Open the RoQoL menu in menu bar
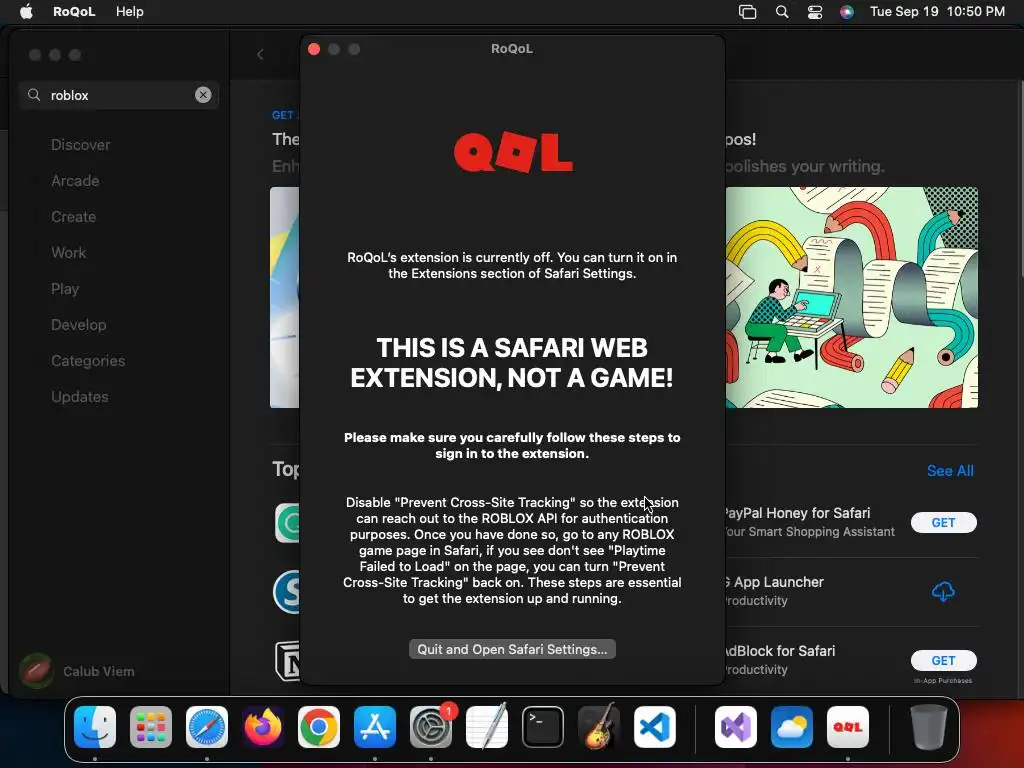This screenshot has width=1024, height=768. tap(74, 12)
